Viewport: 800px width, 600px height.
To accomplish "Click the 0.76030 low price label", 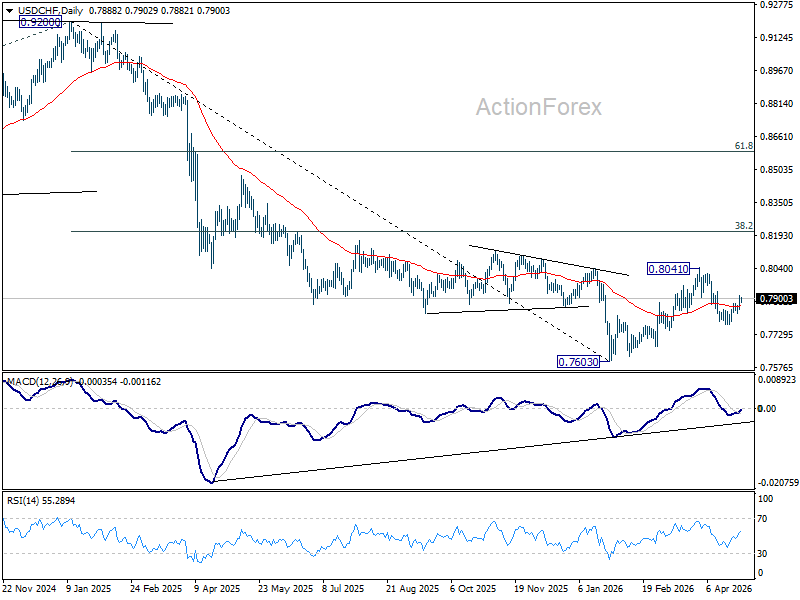I will click(578, 362).
